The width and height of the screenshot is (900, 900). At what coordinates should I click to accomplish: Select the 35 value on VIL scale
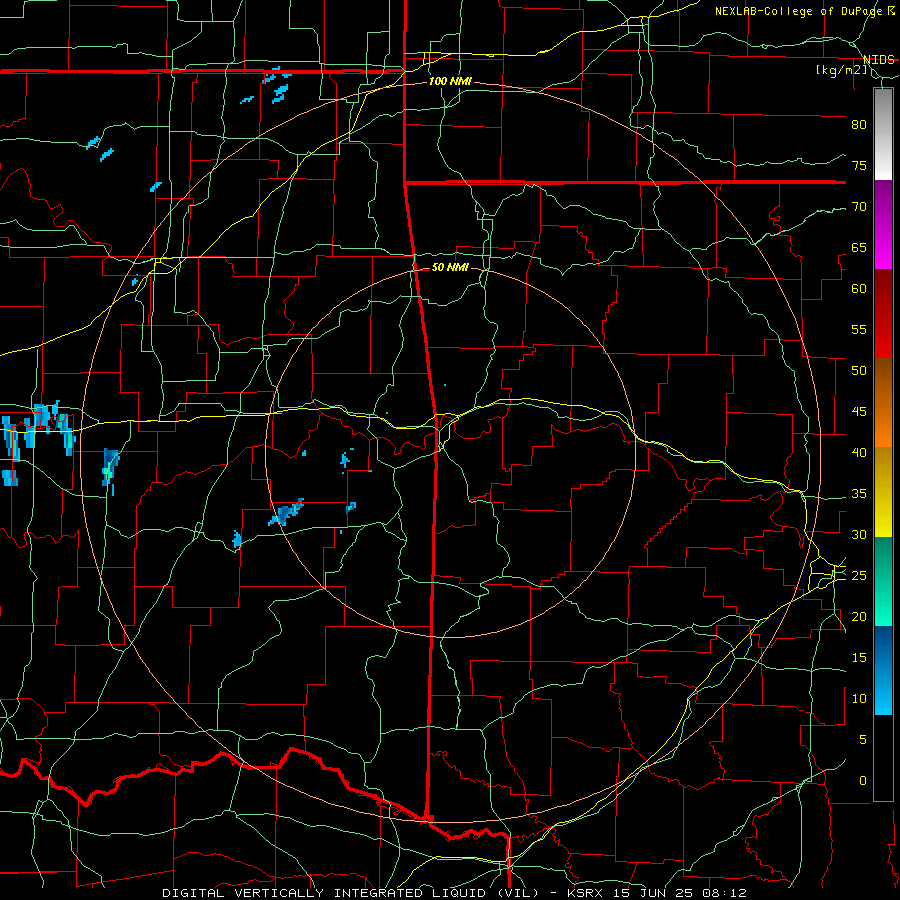tap(859, 494)
